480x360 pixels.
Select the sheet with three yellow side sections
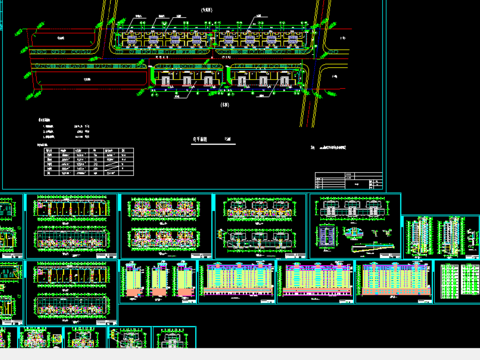158,282
